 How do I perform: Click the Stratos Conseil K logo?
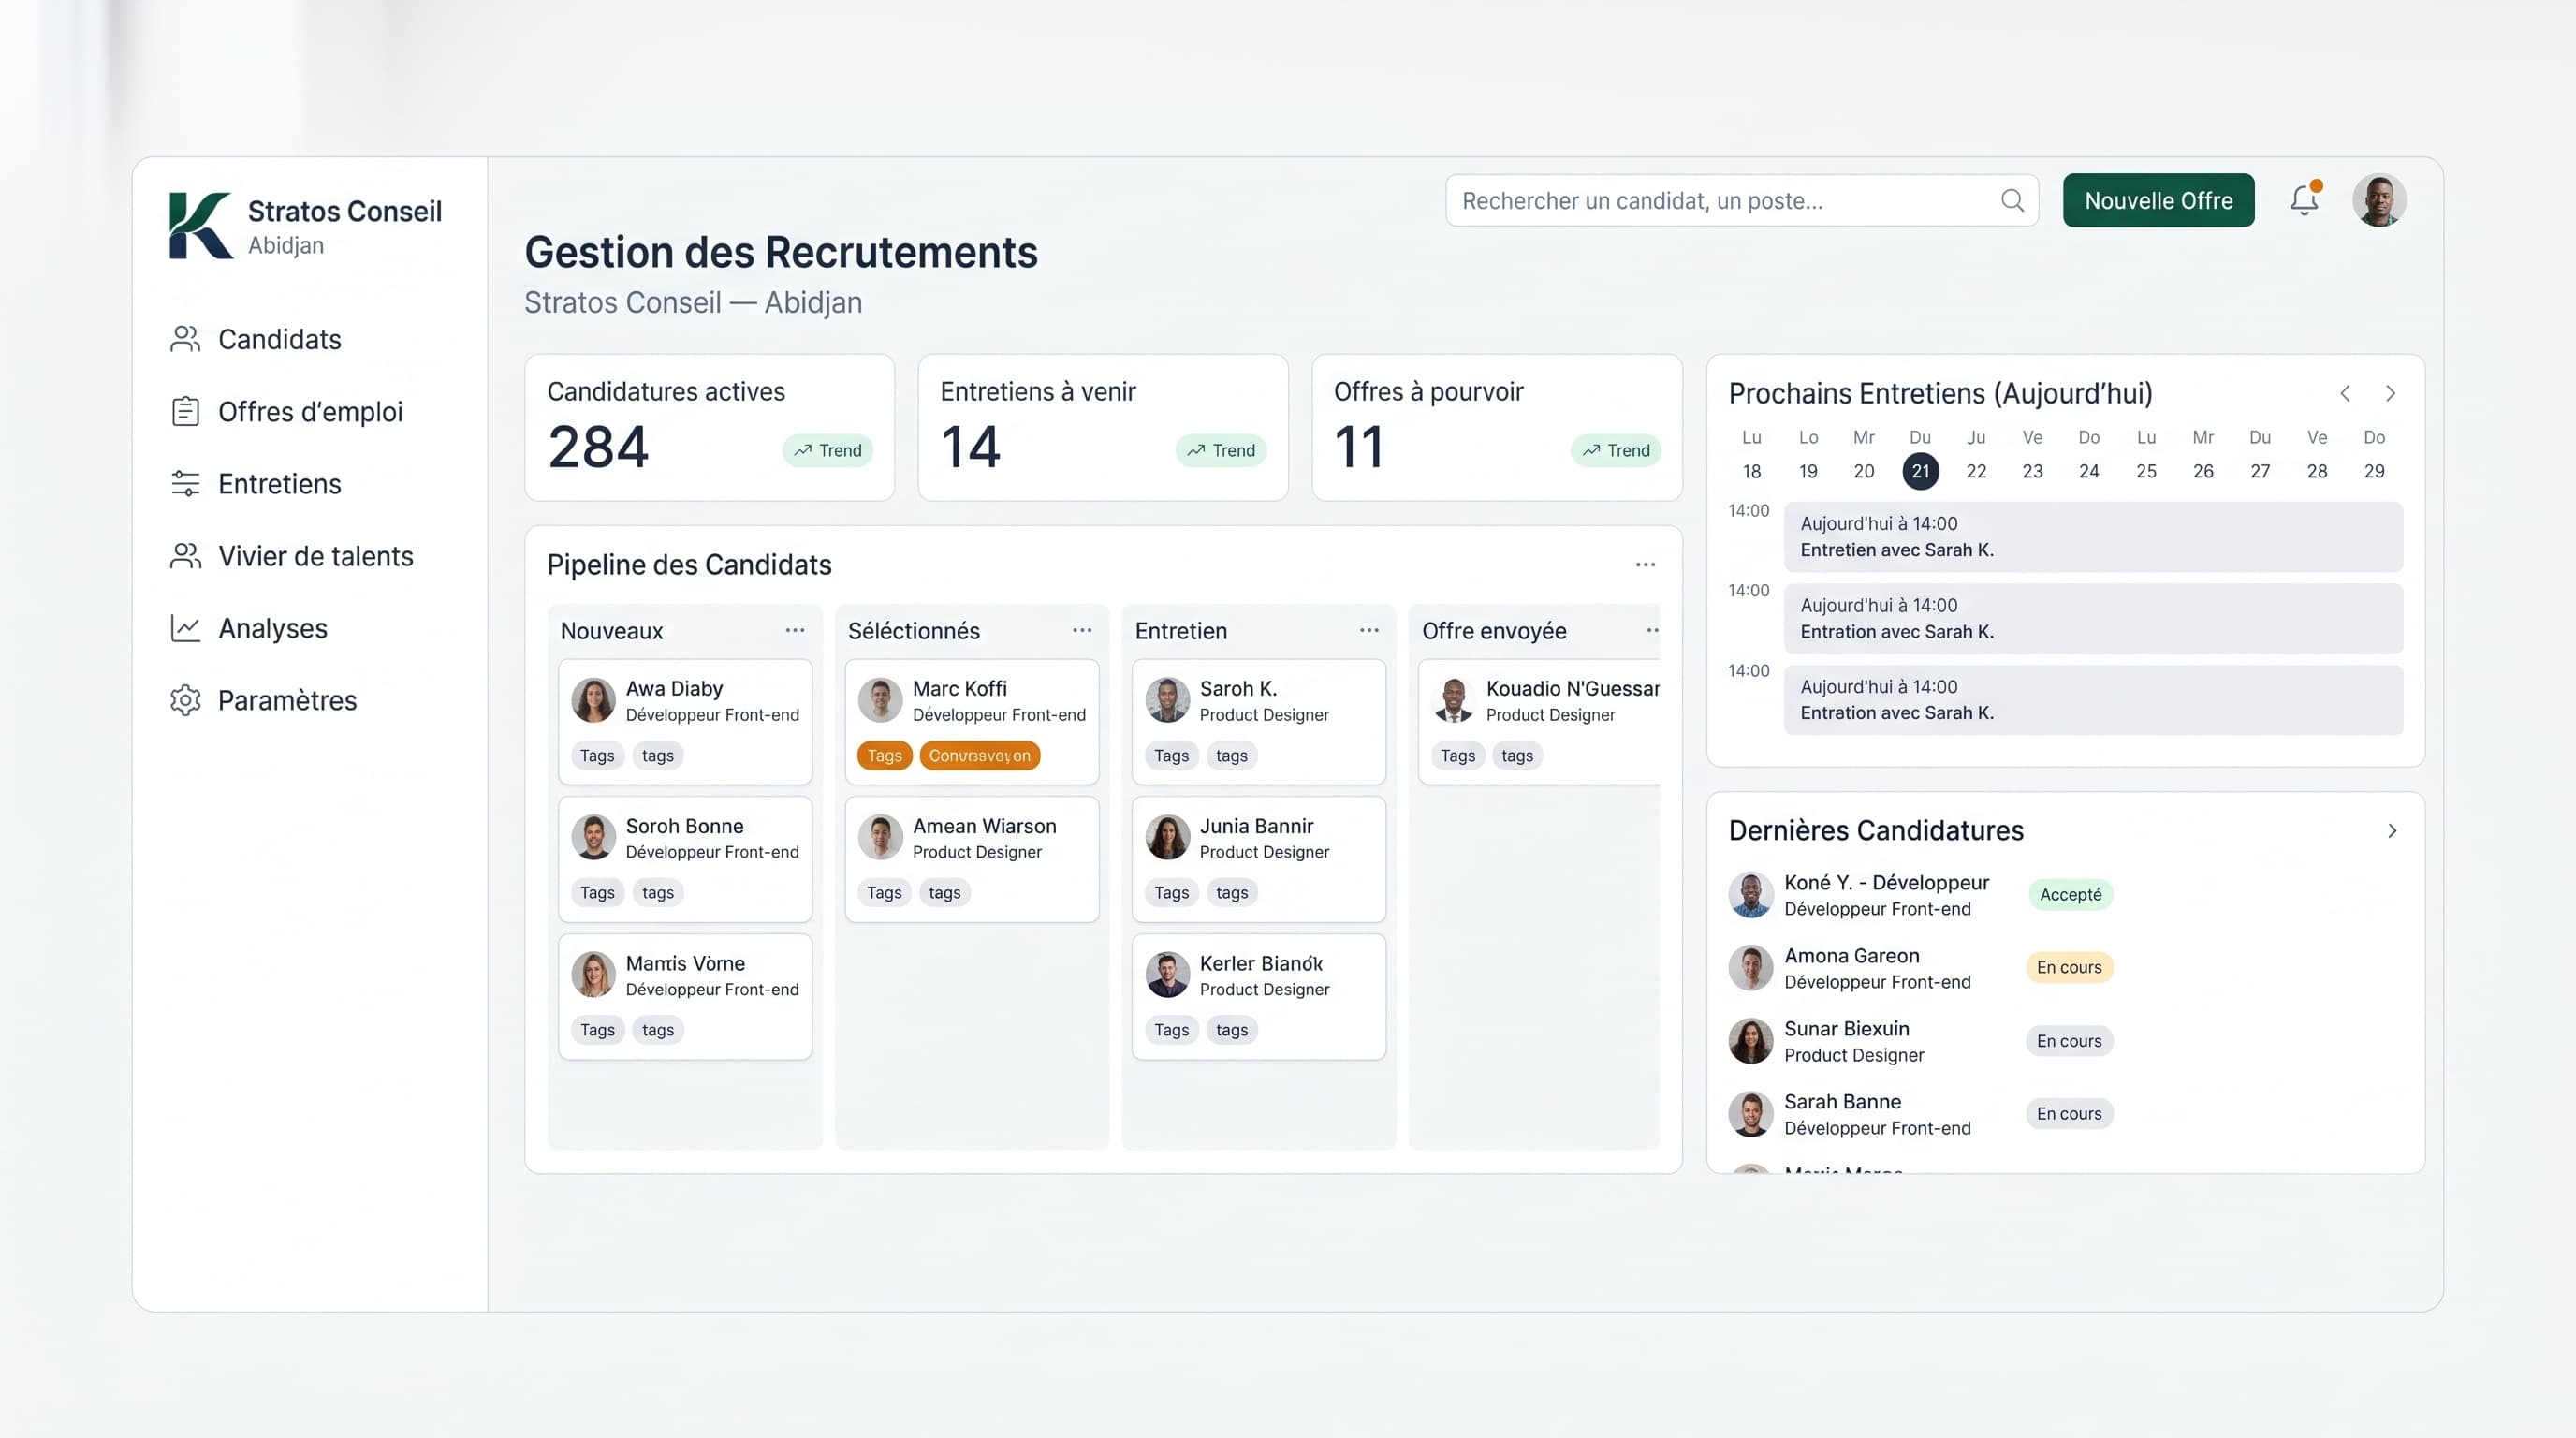200,226
